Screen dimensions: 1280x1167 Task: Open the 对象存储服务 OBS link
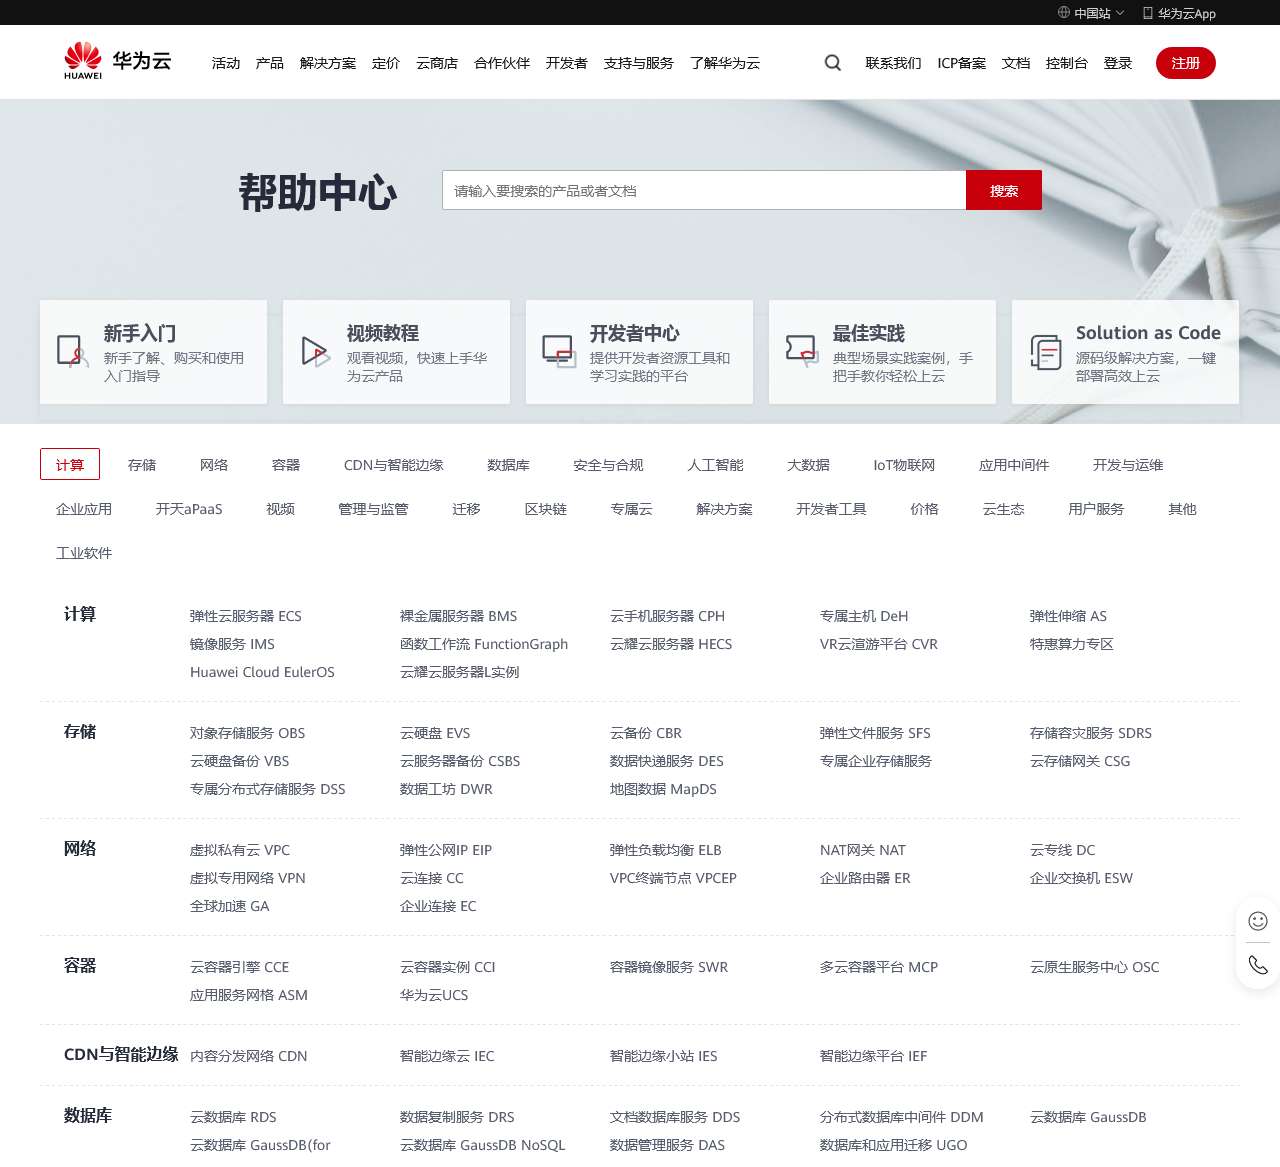(248, 733)
